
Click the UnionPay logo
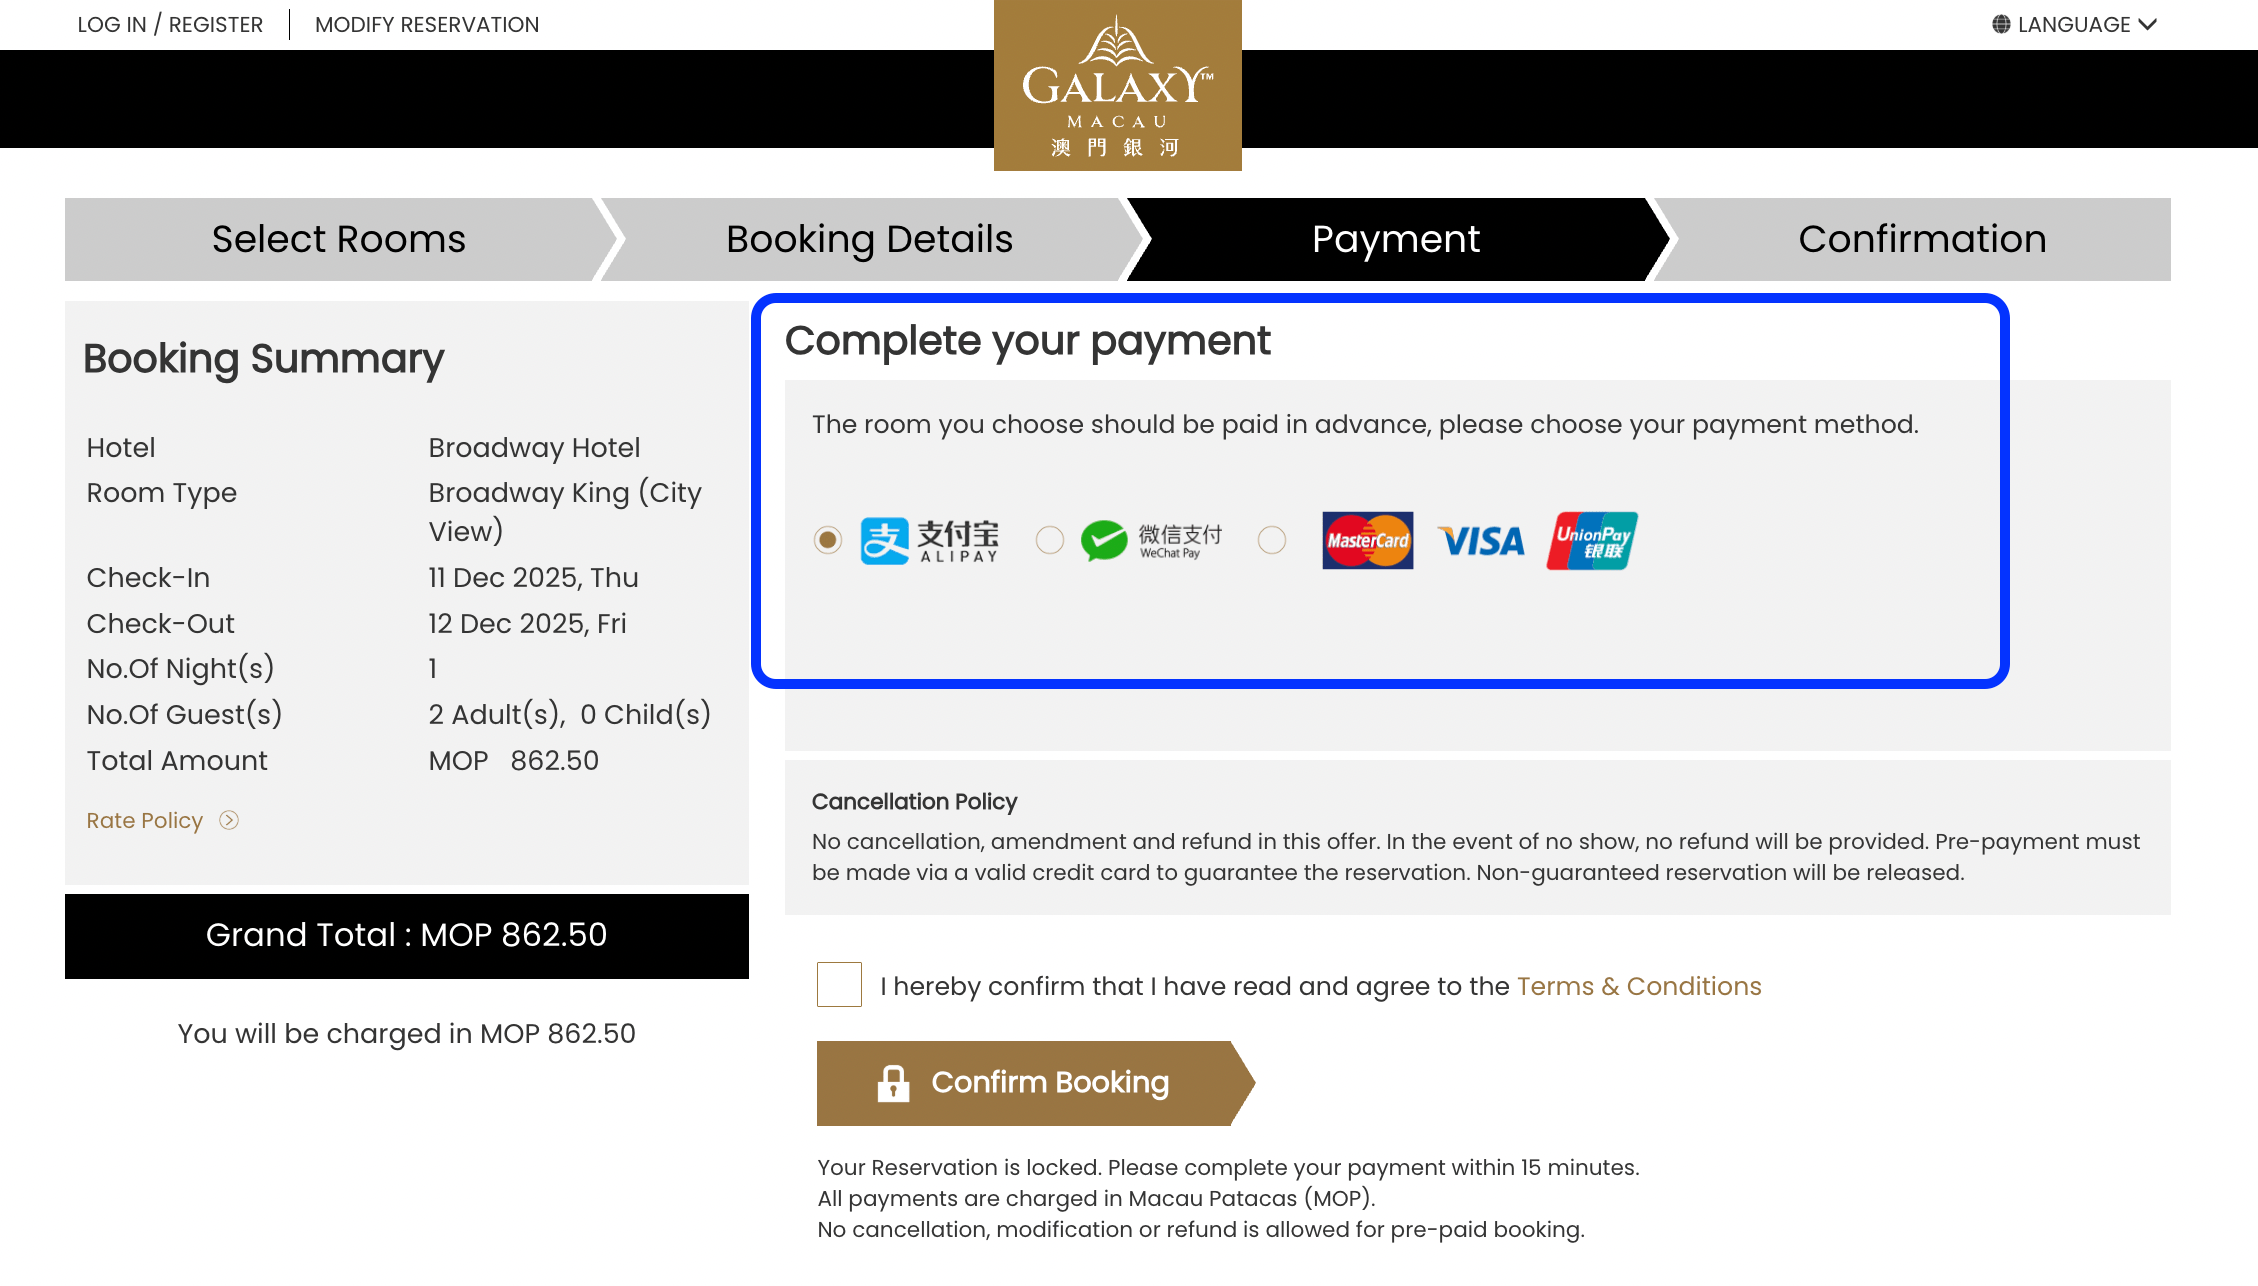(1592, 541)
